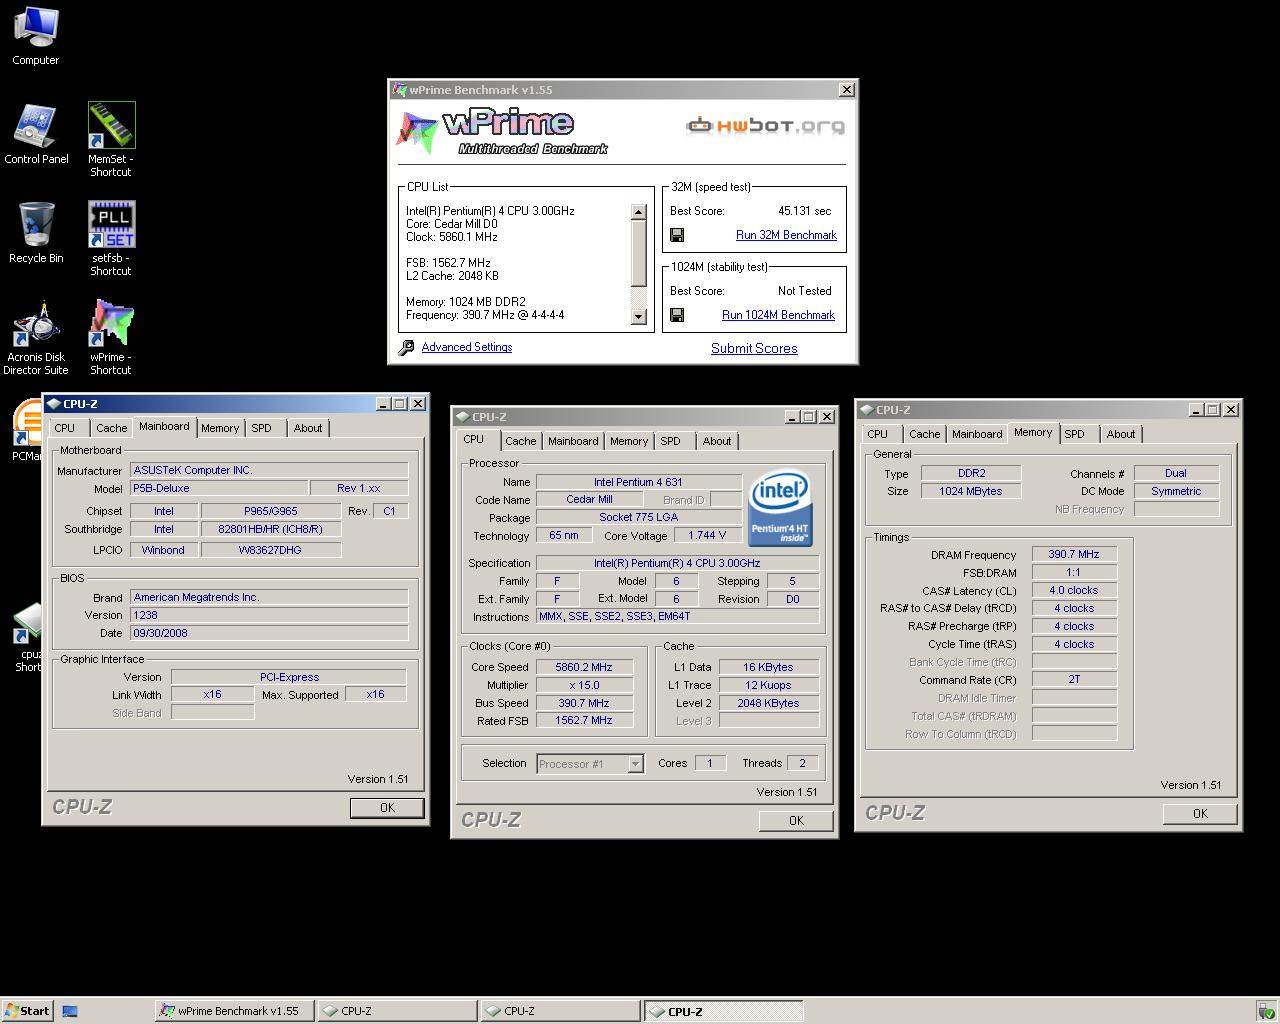The image size is (1280, 1024).
Task: Click CPU List scrollbar down arrow
Action: coord(639,317)
